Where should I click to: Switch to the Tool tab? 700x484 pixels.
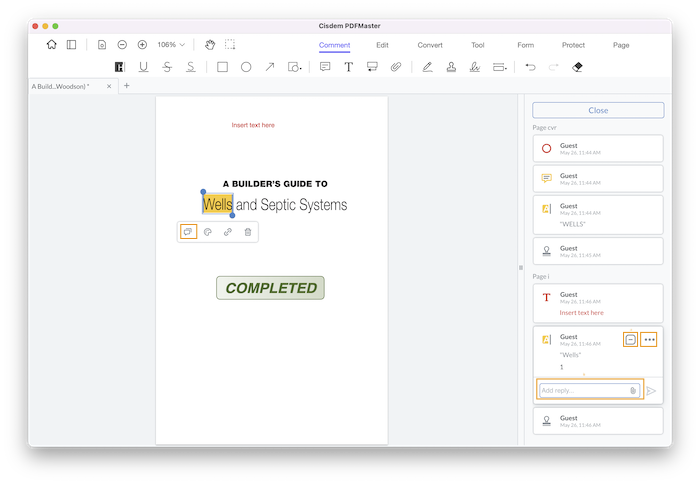[478, 45]
